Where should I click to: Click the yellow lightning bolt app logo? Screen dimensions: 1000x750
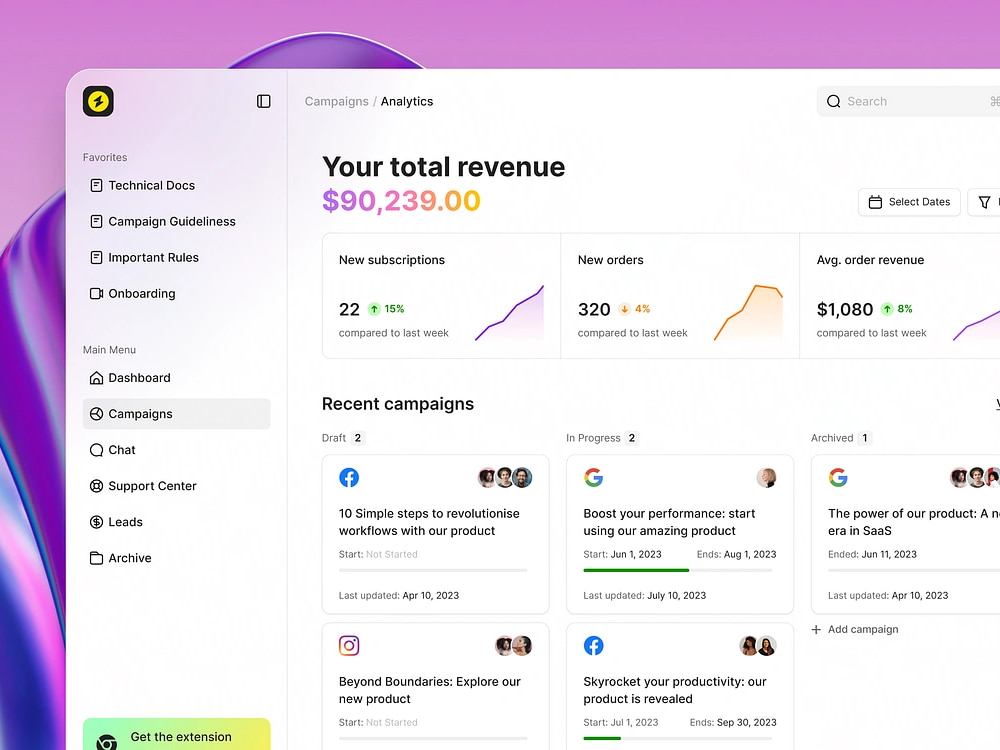coord(98,101)
